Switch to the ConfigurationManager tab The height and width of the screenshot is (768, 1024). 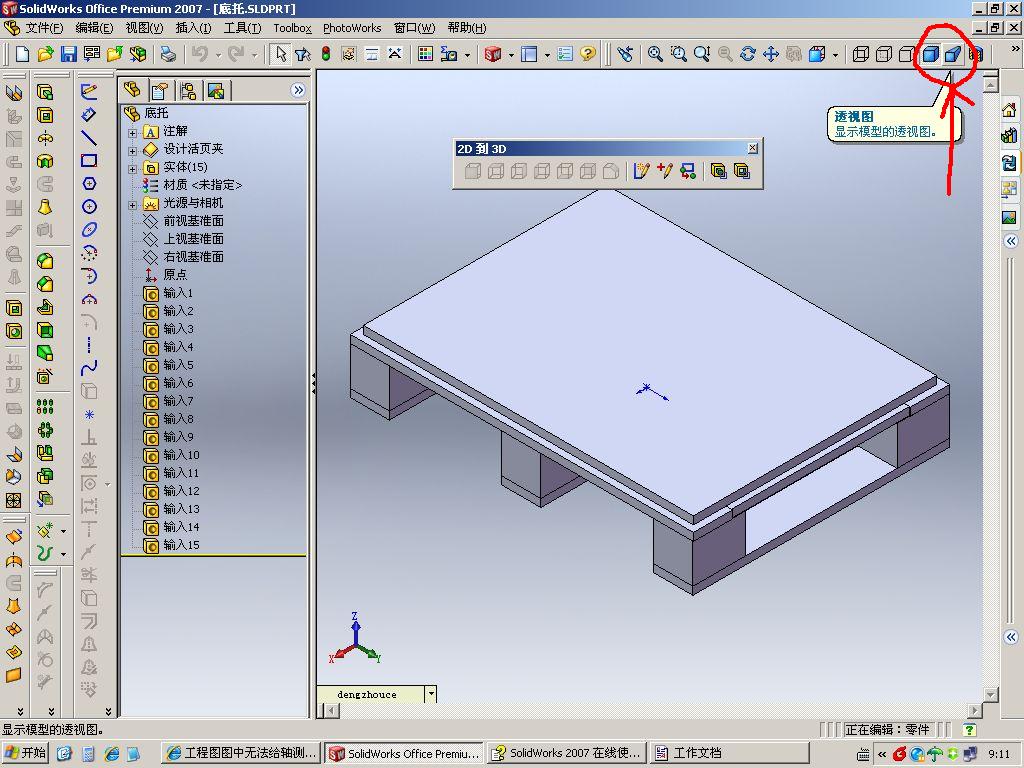pyautogui.click(x=188, y=90)
